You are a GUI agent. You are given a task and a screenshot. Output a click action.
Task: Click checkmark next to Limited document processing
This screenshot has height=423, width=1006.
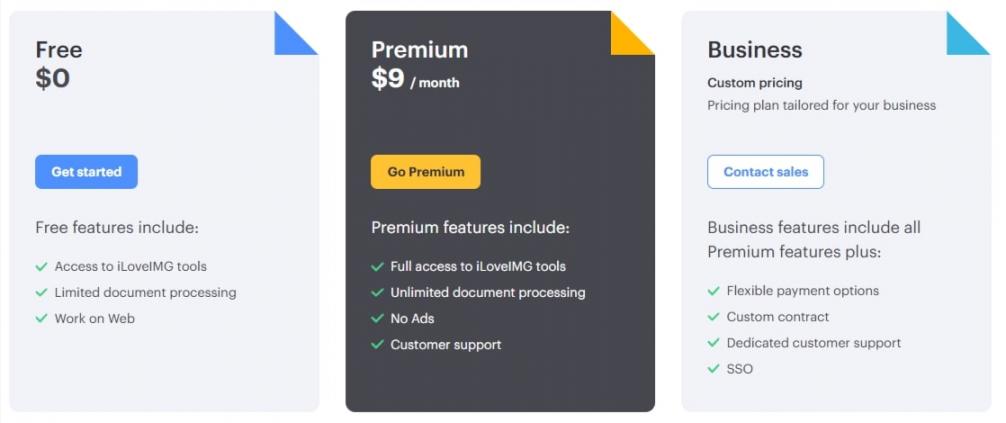click(42, 293)
